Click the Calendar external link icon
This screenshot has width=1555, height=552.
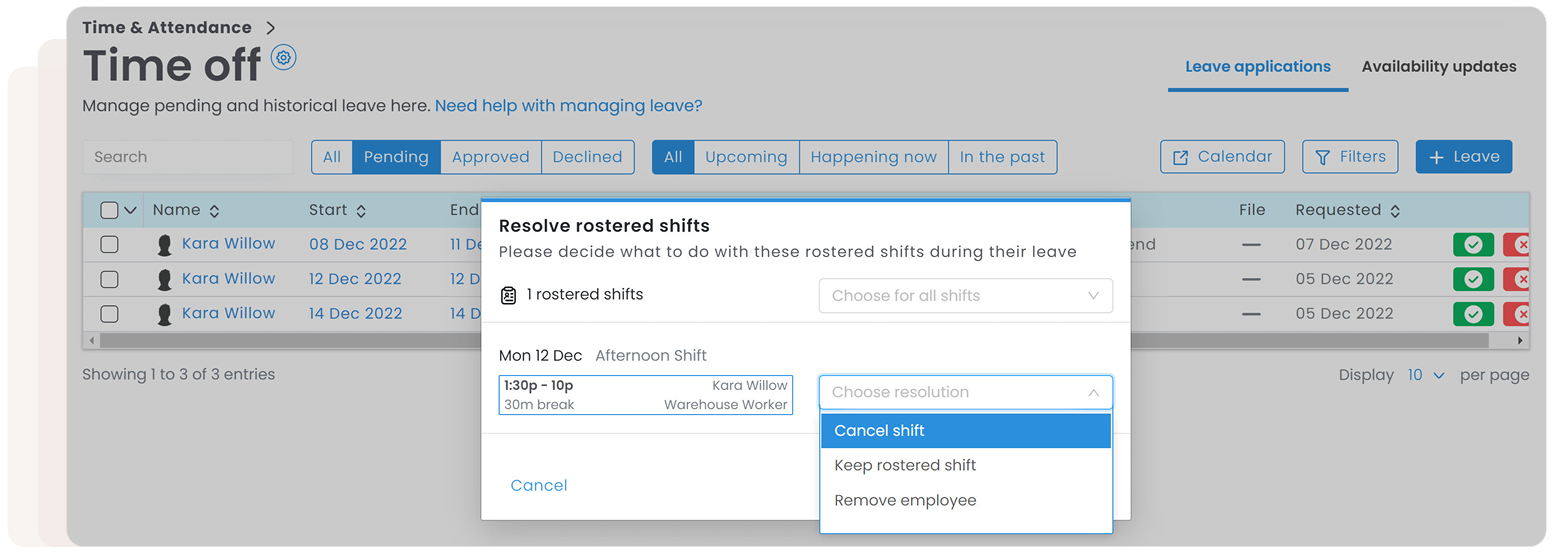coord(1181,157)
